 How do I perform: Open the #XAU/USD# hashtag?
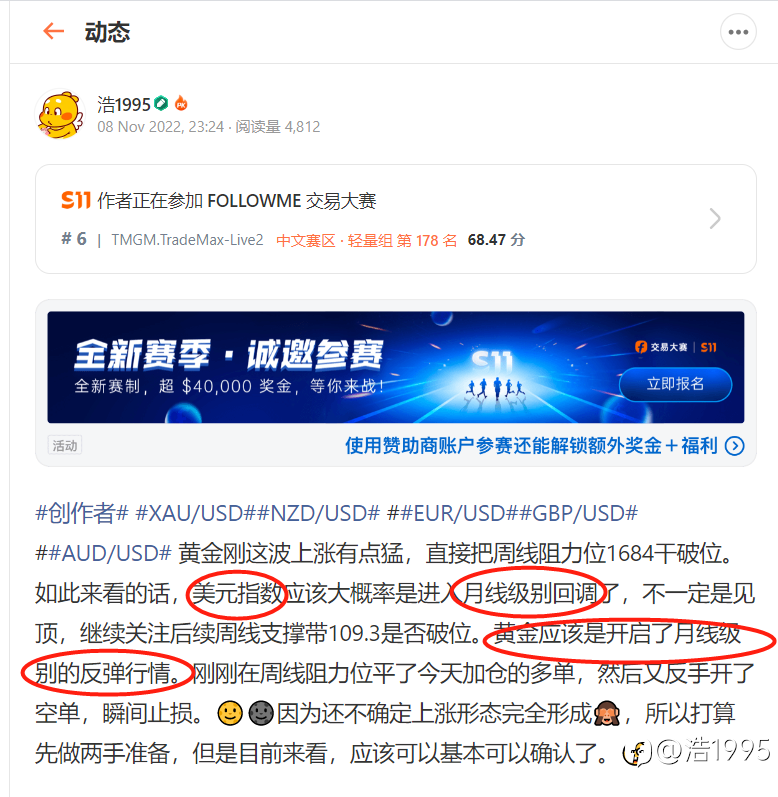[x=195, y=513]
